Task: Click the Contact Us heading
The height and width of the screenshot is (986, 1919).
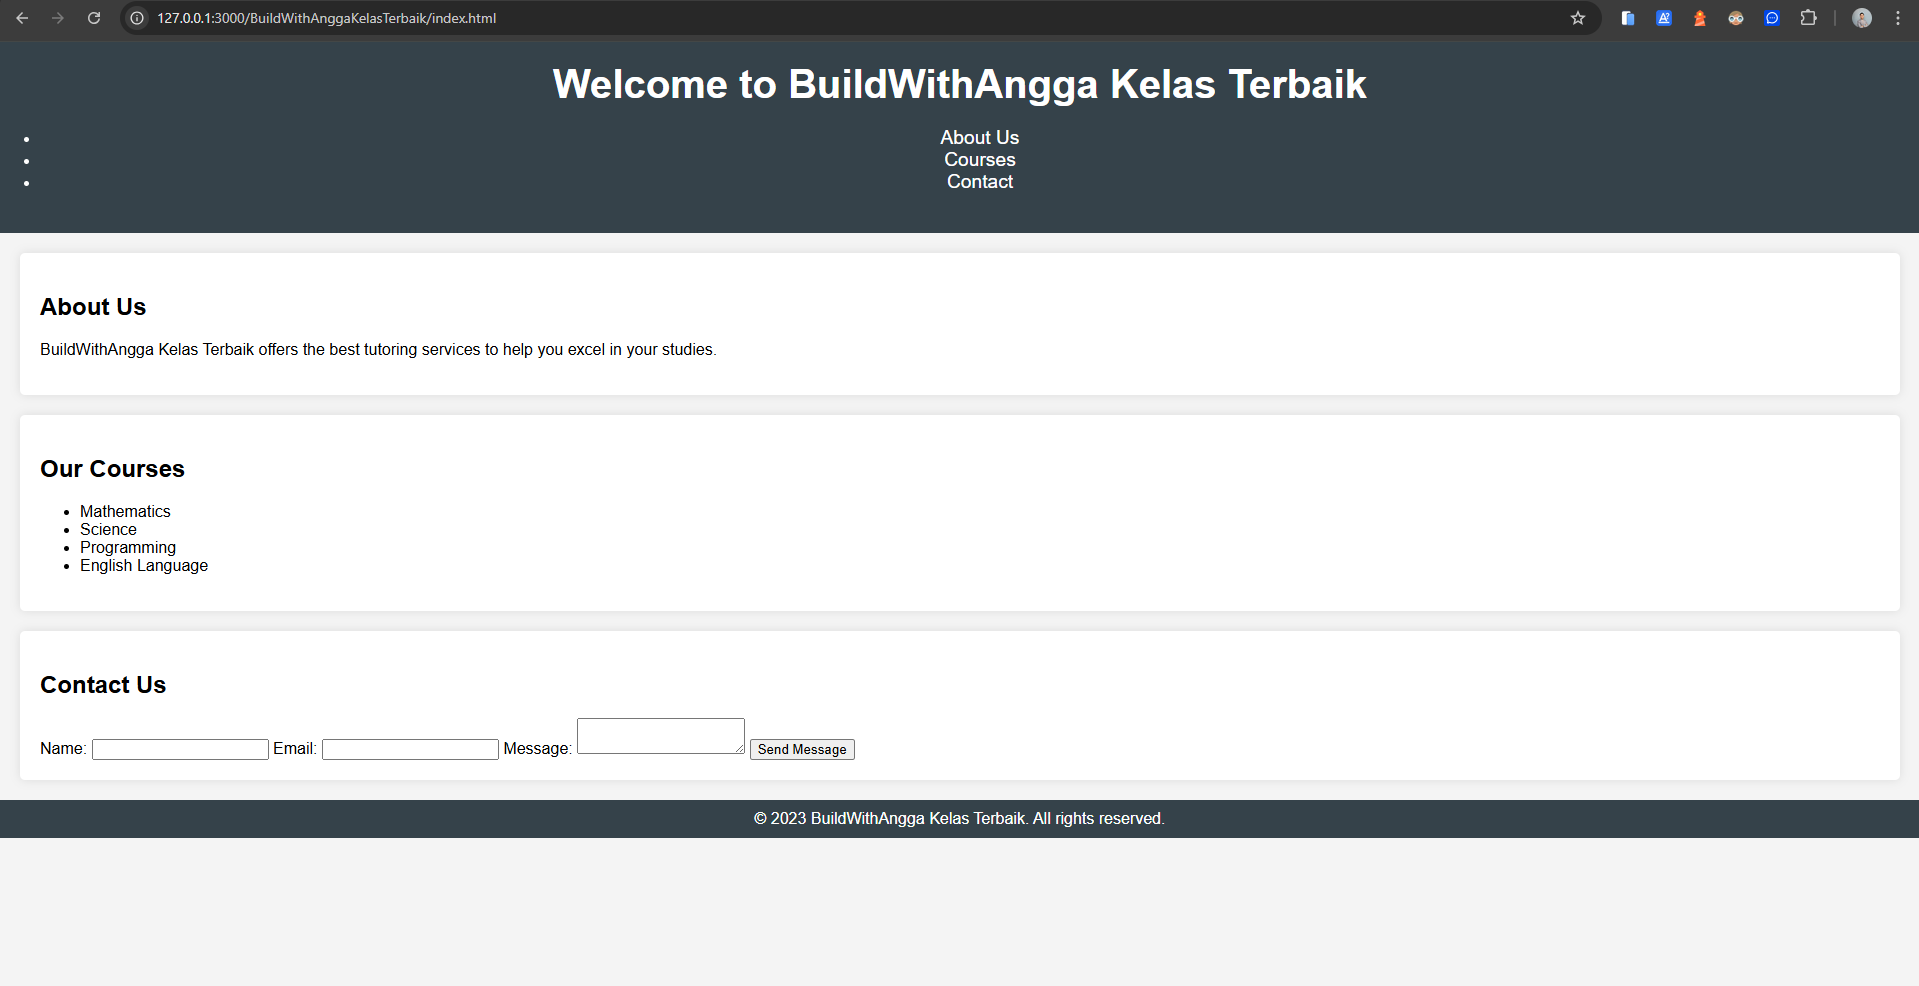Action: point(103,685)
